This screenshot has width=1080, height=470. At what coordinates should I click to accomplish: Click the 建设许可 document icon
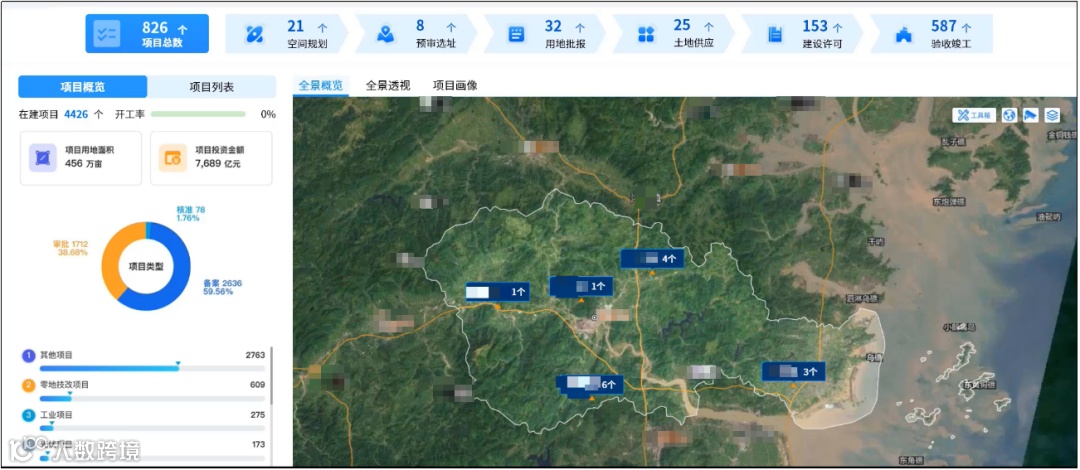click(776, 34)
